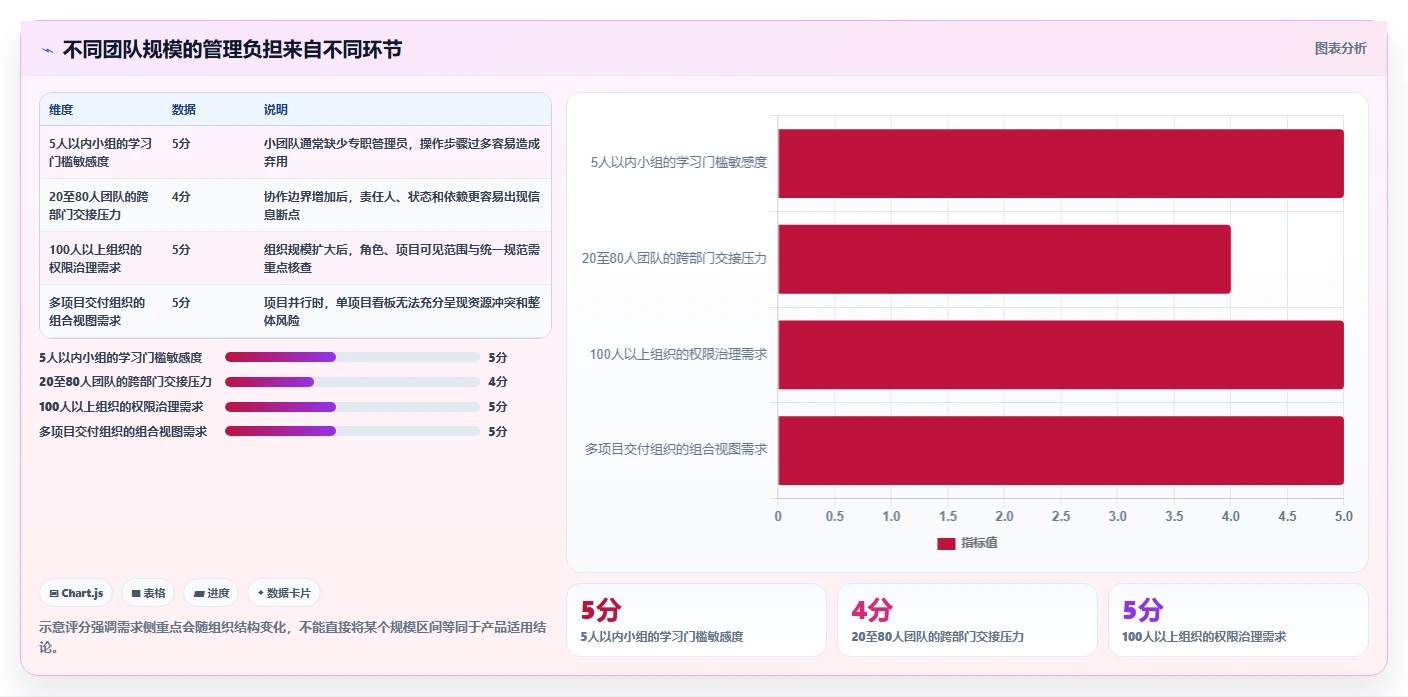Click the footnote starting 示意评分强调需求侧重点
Viewport: 1408px width, 697px height.
pyautogui.click(x=292, y=637)
